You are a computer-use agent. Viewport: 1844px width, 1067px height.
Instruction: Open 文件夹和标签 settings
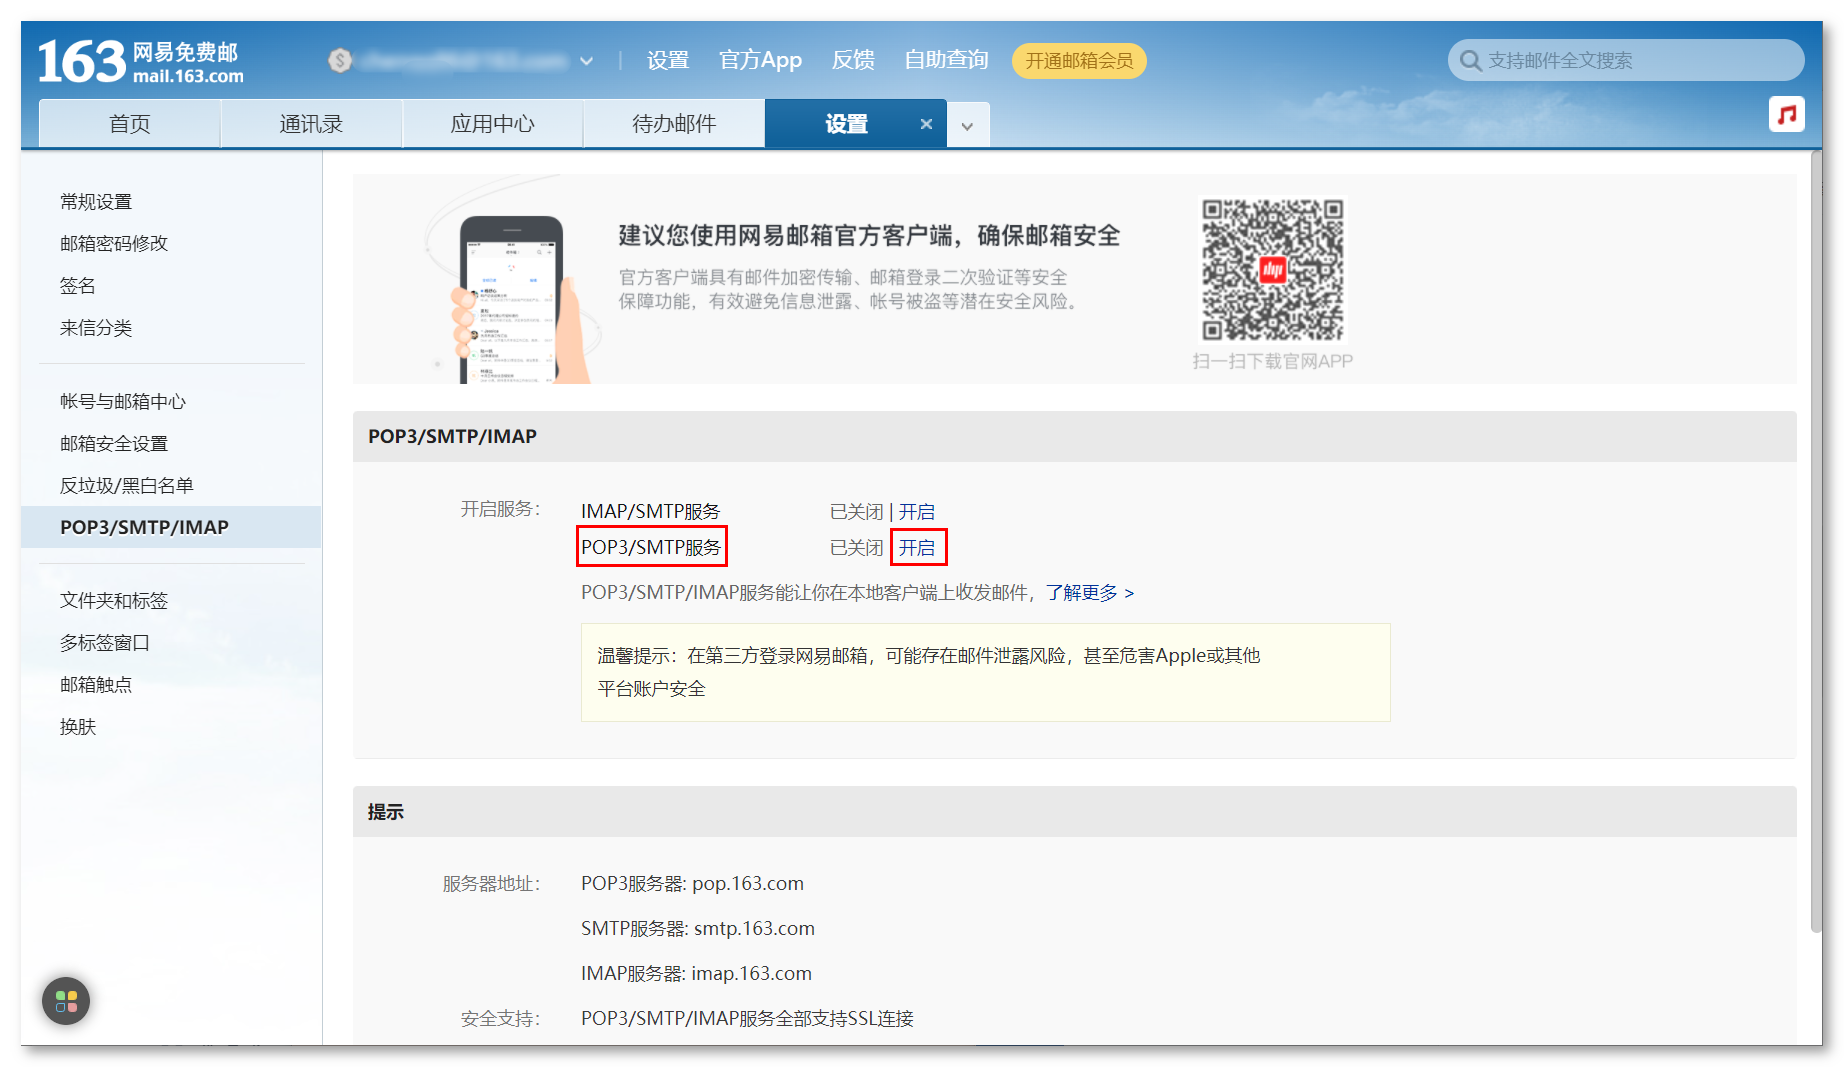tap(114, 601)
